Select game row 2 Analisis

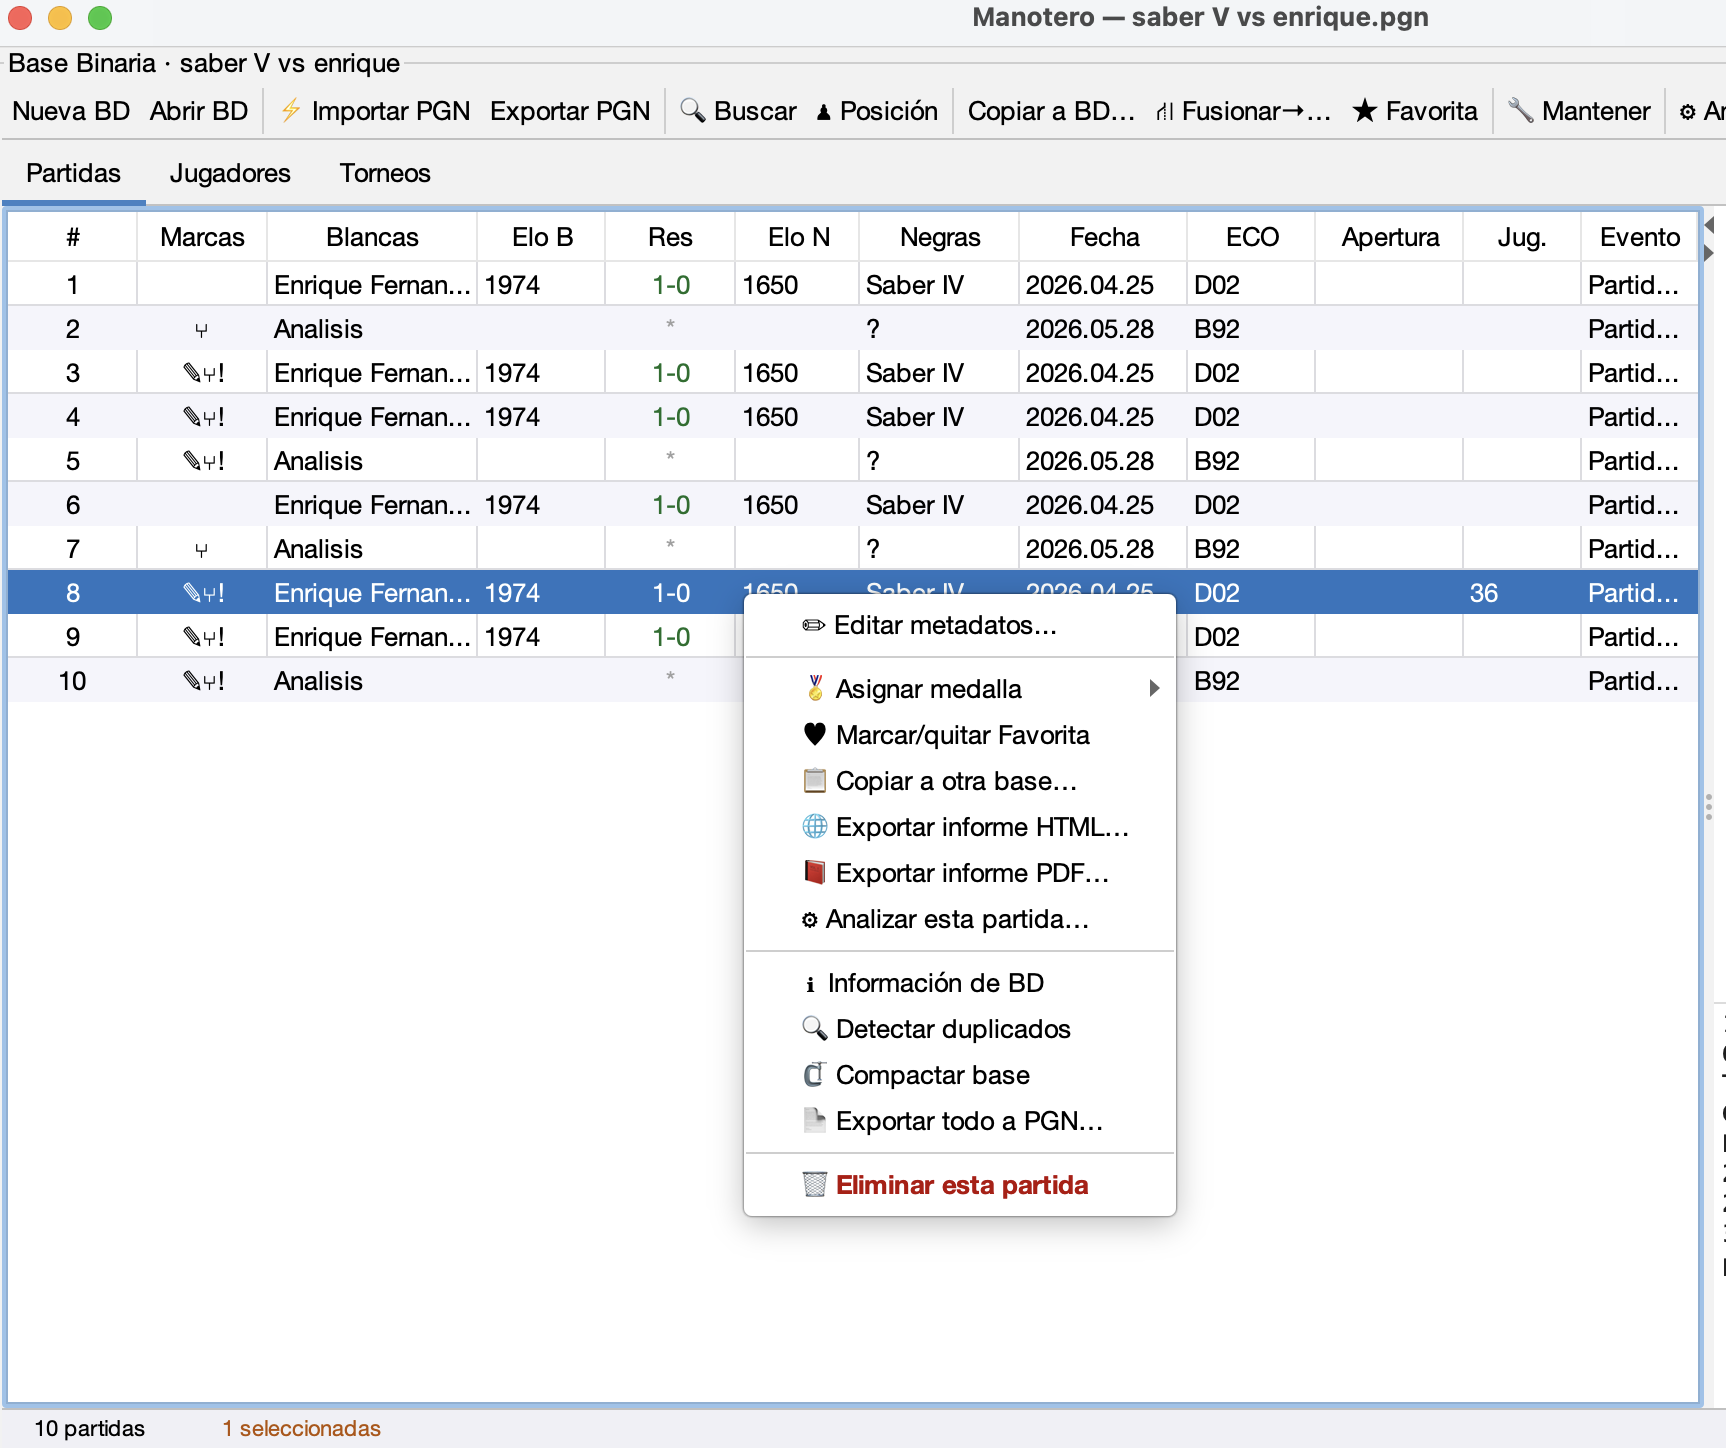[x=853, y=329]
